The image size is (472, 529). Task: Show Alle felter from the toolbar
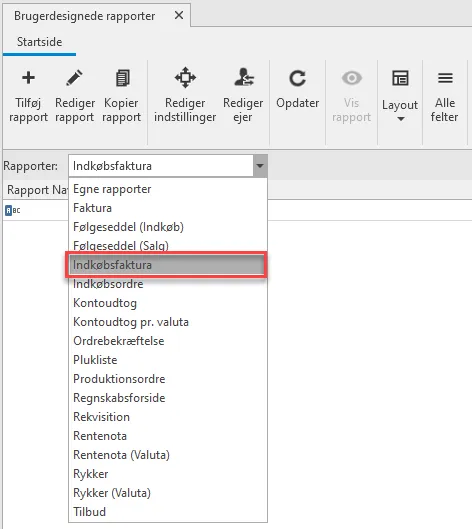pos(445,95)
